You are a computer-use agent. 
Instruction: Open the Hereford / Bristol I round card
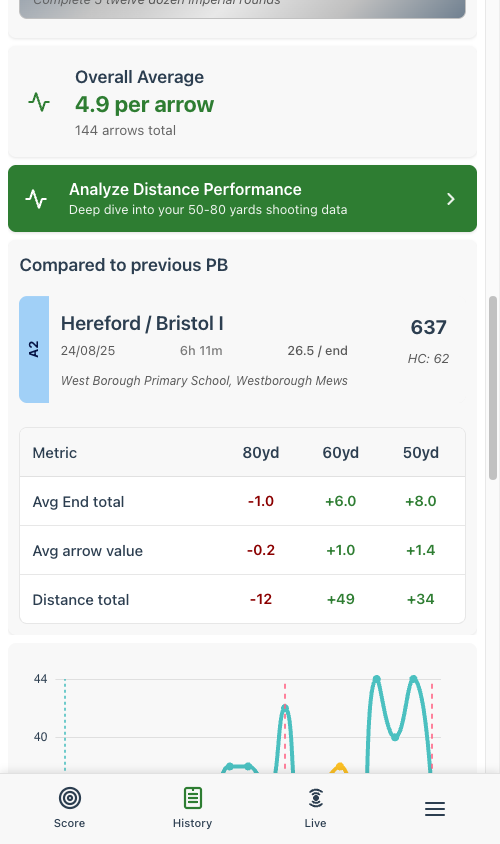(x=242, y=349)
